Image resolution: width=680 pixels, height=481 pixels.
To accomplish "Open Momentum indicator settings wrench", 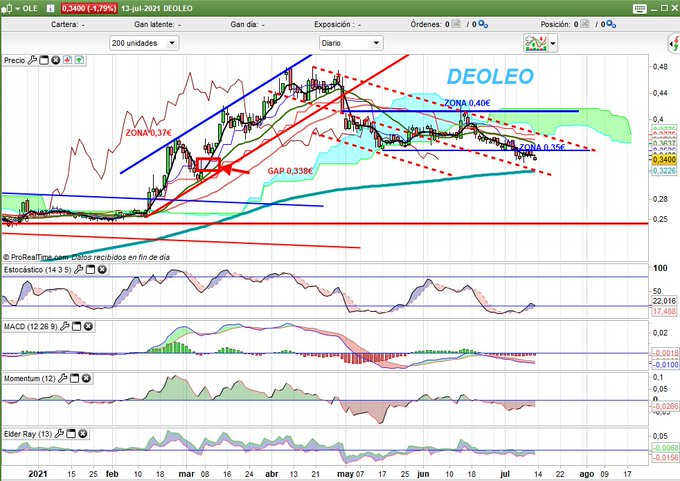I will (x=63, y=379).
